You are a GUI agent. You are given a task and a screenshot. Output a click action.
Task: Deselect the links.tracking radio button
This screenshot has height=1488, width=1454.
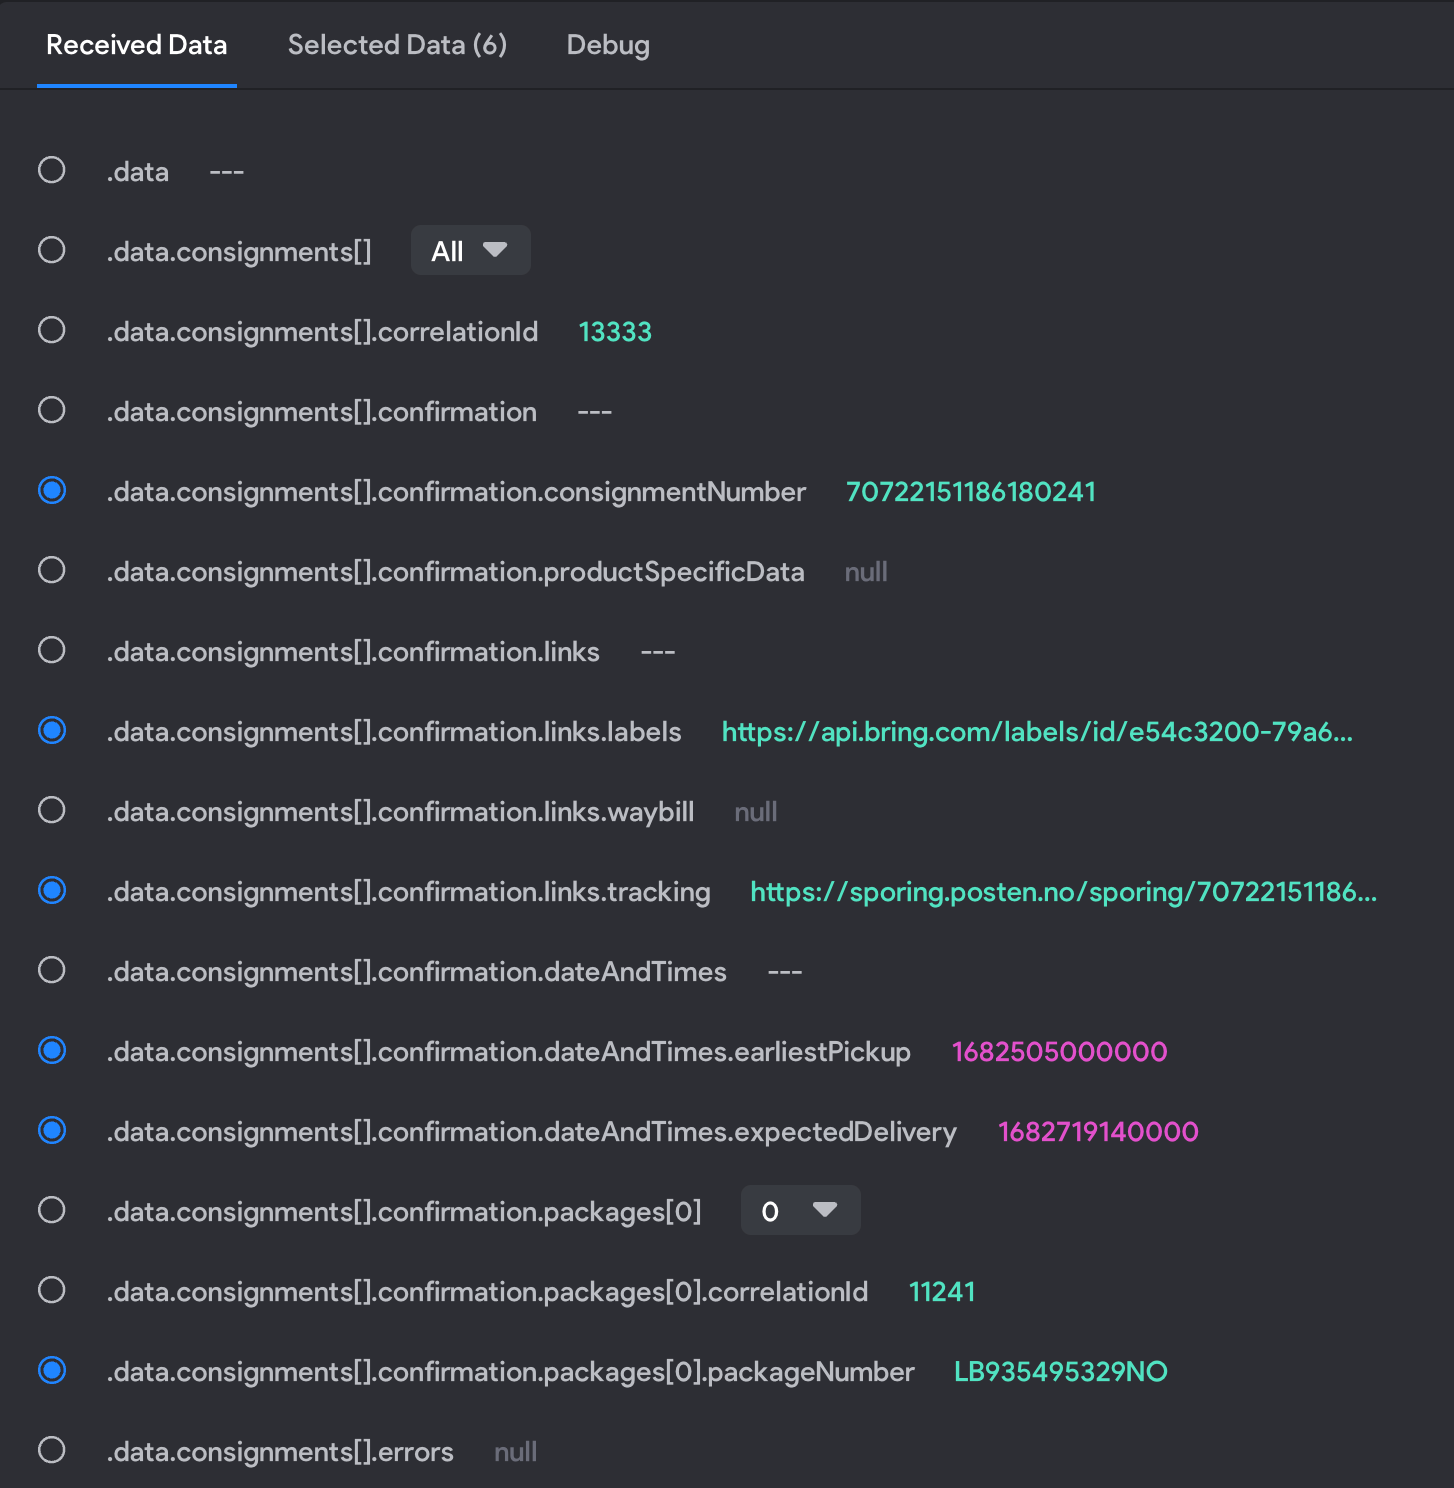(x=52, y=890)
